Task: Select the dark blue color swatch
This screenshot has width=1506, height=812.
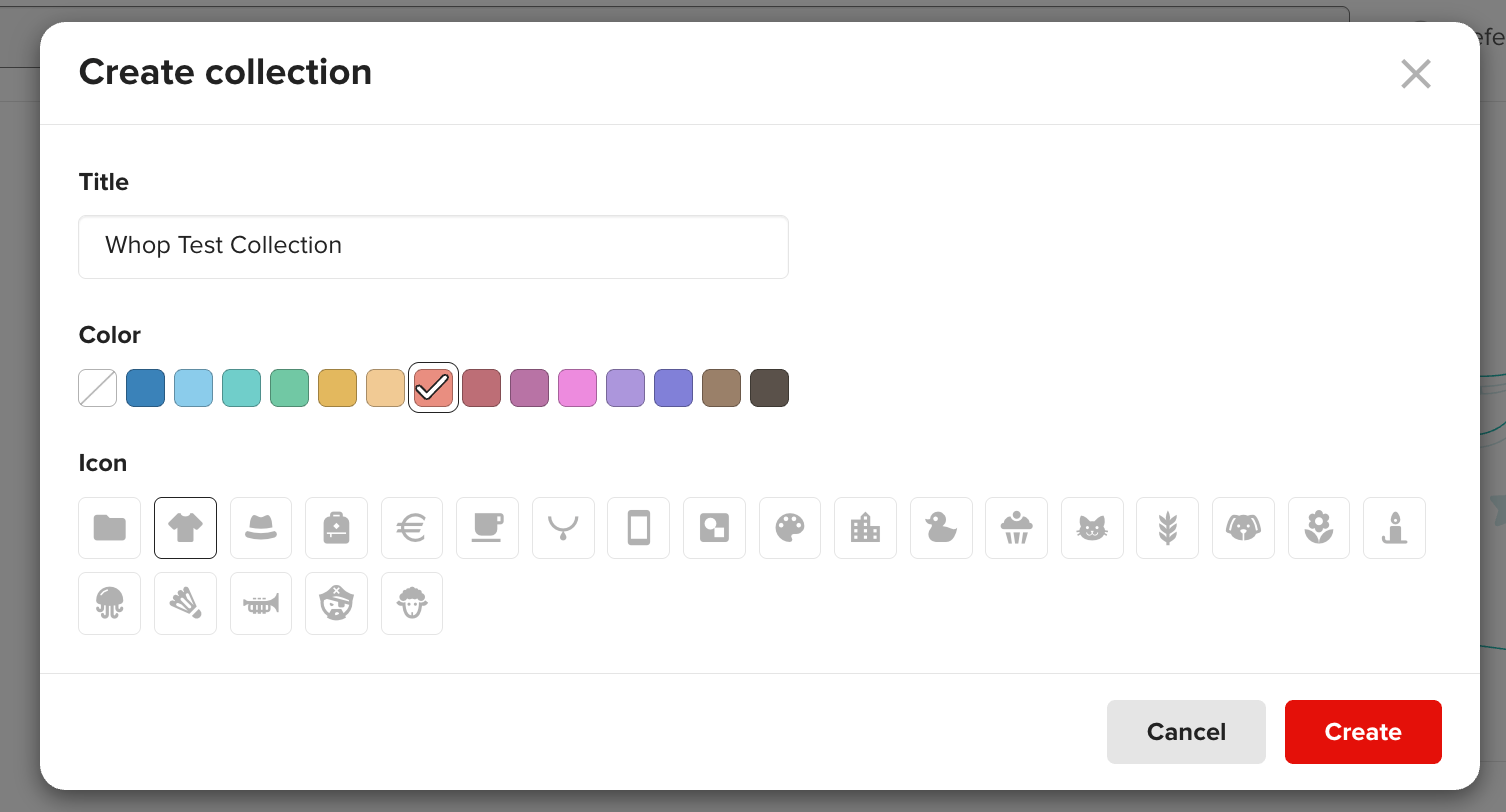Action: (x=145, y=387)
